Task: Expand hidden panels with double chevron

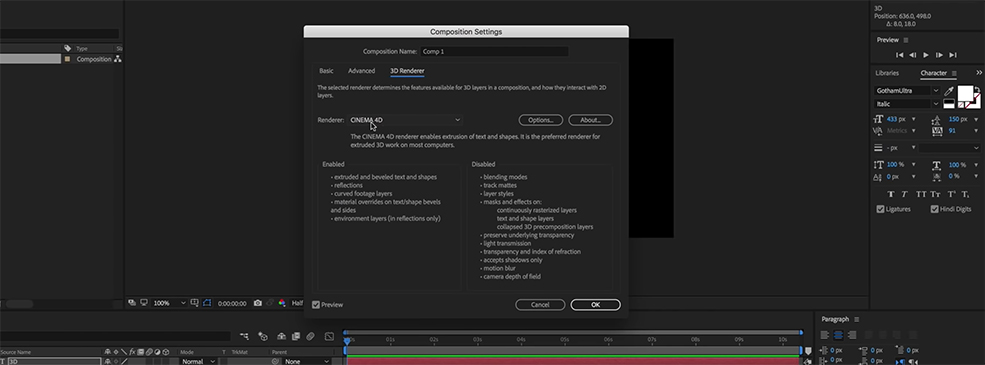Action: click(x=979, y=73)
